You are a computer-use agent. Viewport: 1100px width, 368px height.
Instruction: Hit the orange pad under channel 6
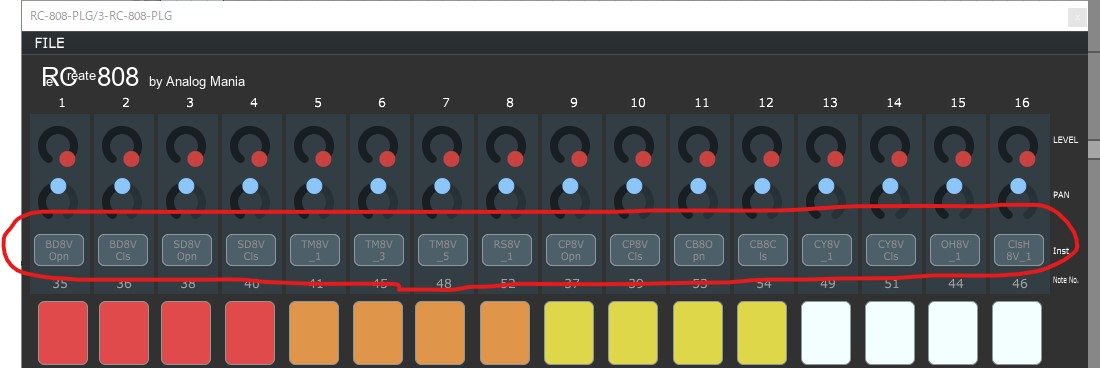(377, 334)
